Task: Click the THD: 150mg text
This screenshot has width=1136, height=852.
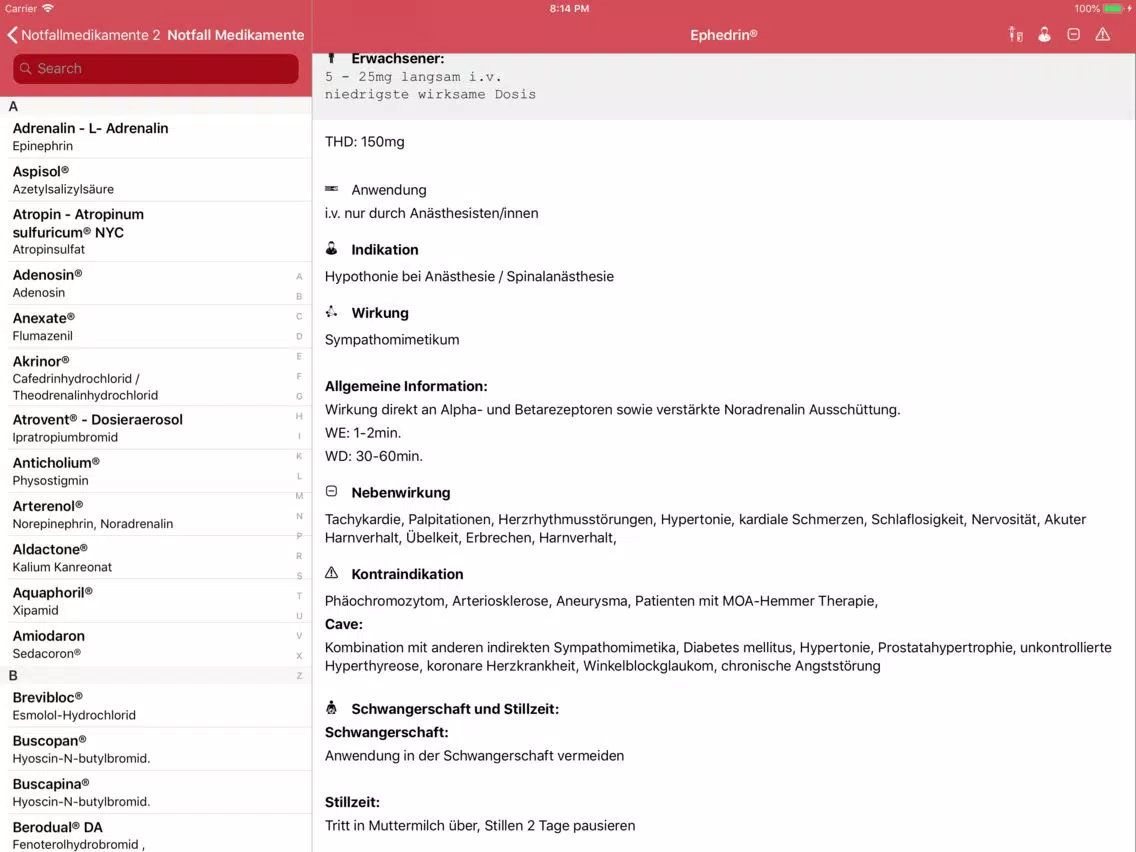Action: pos(364,142)
